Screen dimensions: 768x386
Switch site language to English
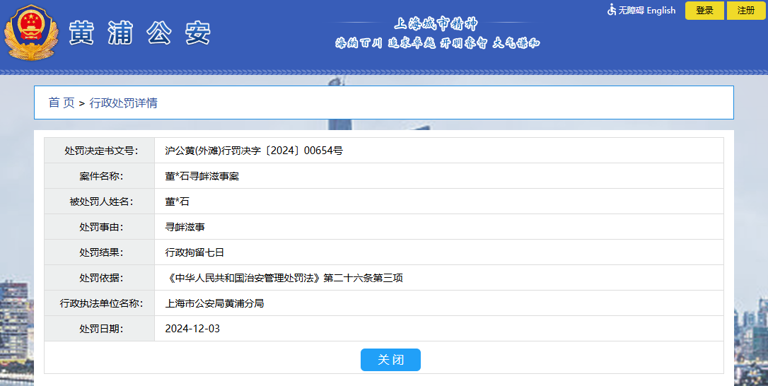coord(661,10)
